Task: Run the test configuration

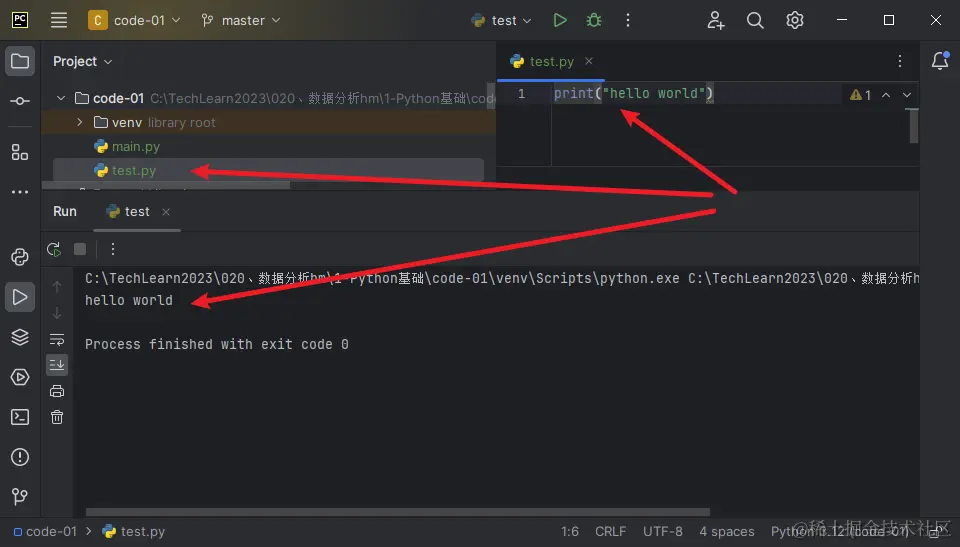Action: [x=560, y=20]
